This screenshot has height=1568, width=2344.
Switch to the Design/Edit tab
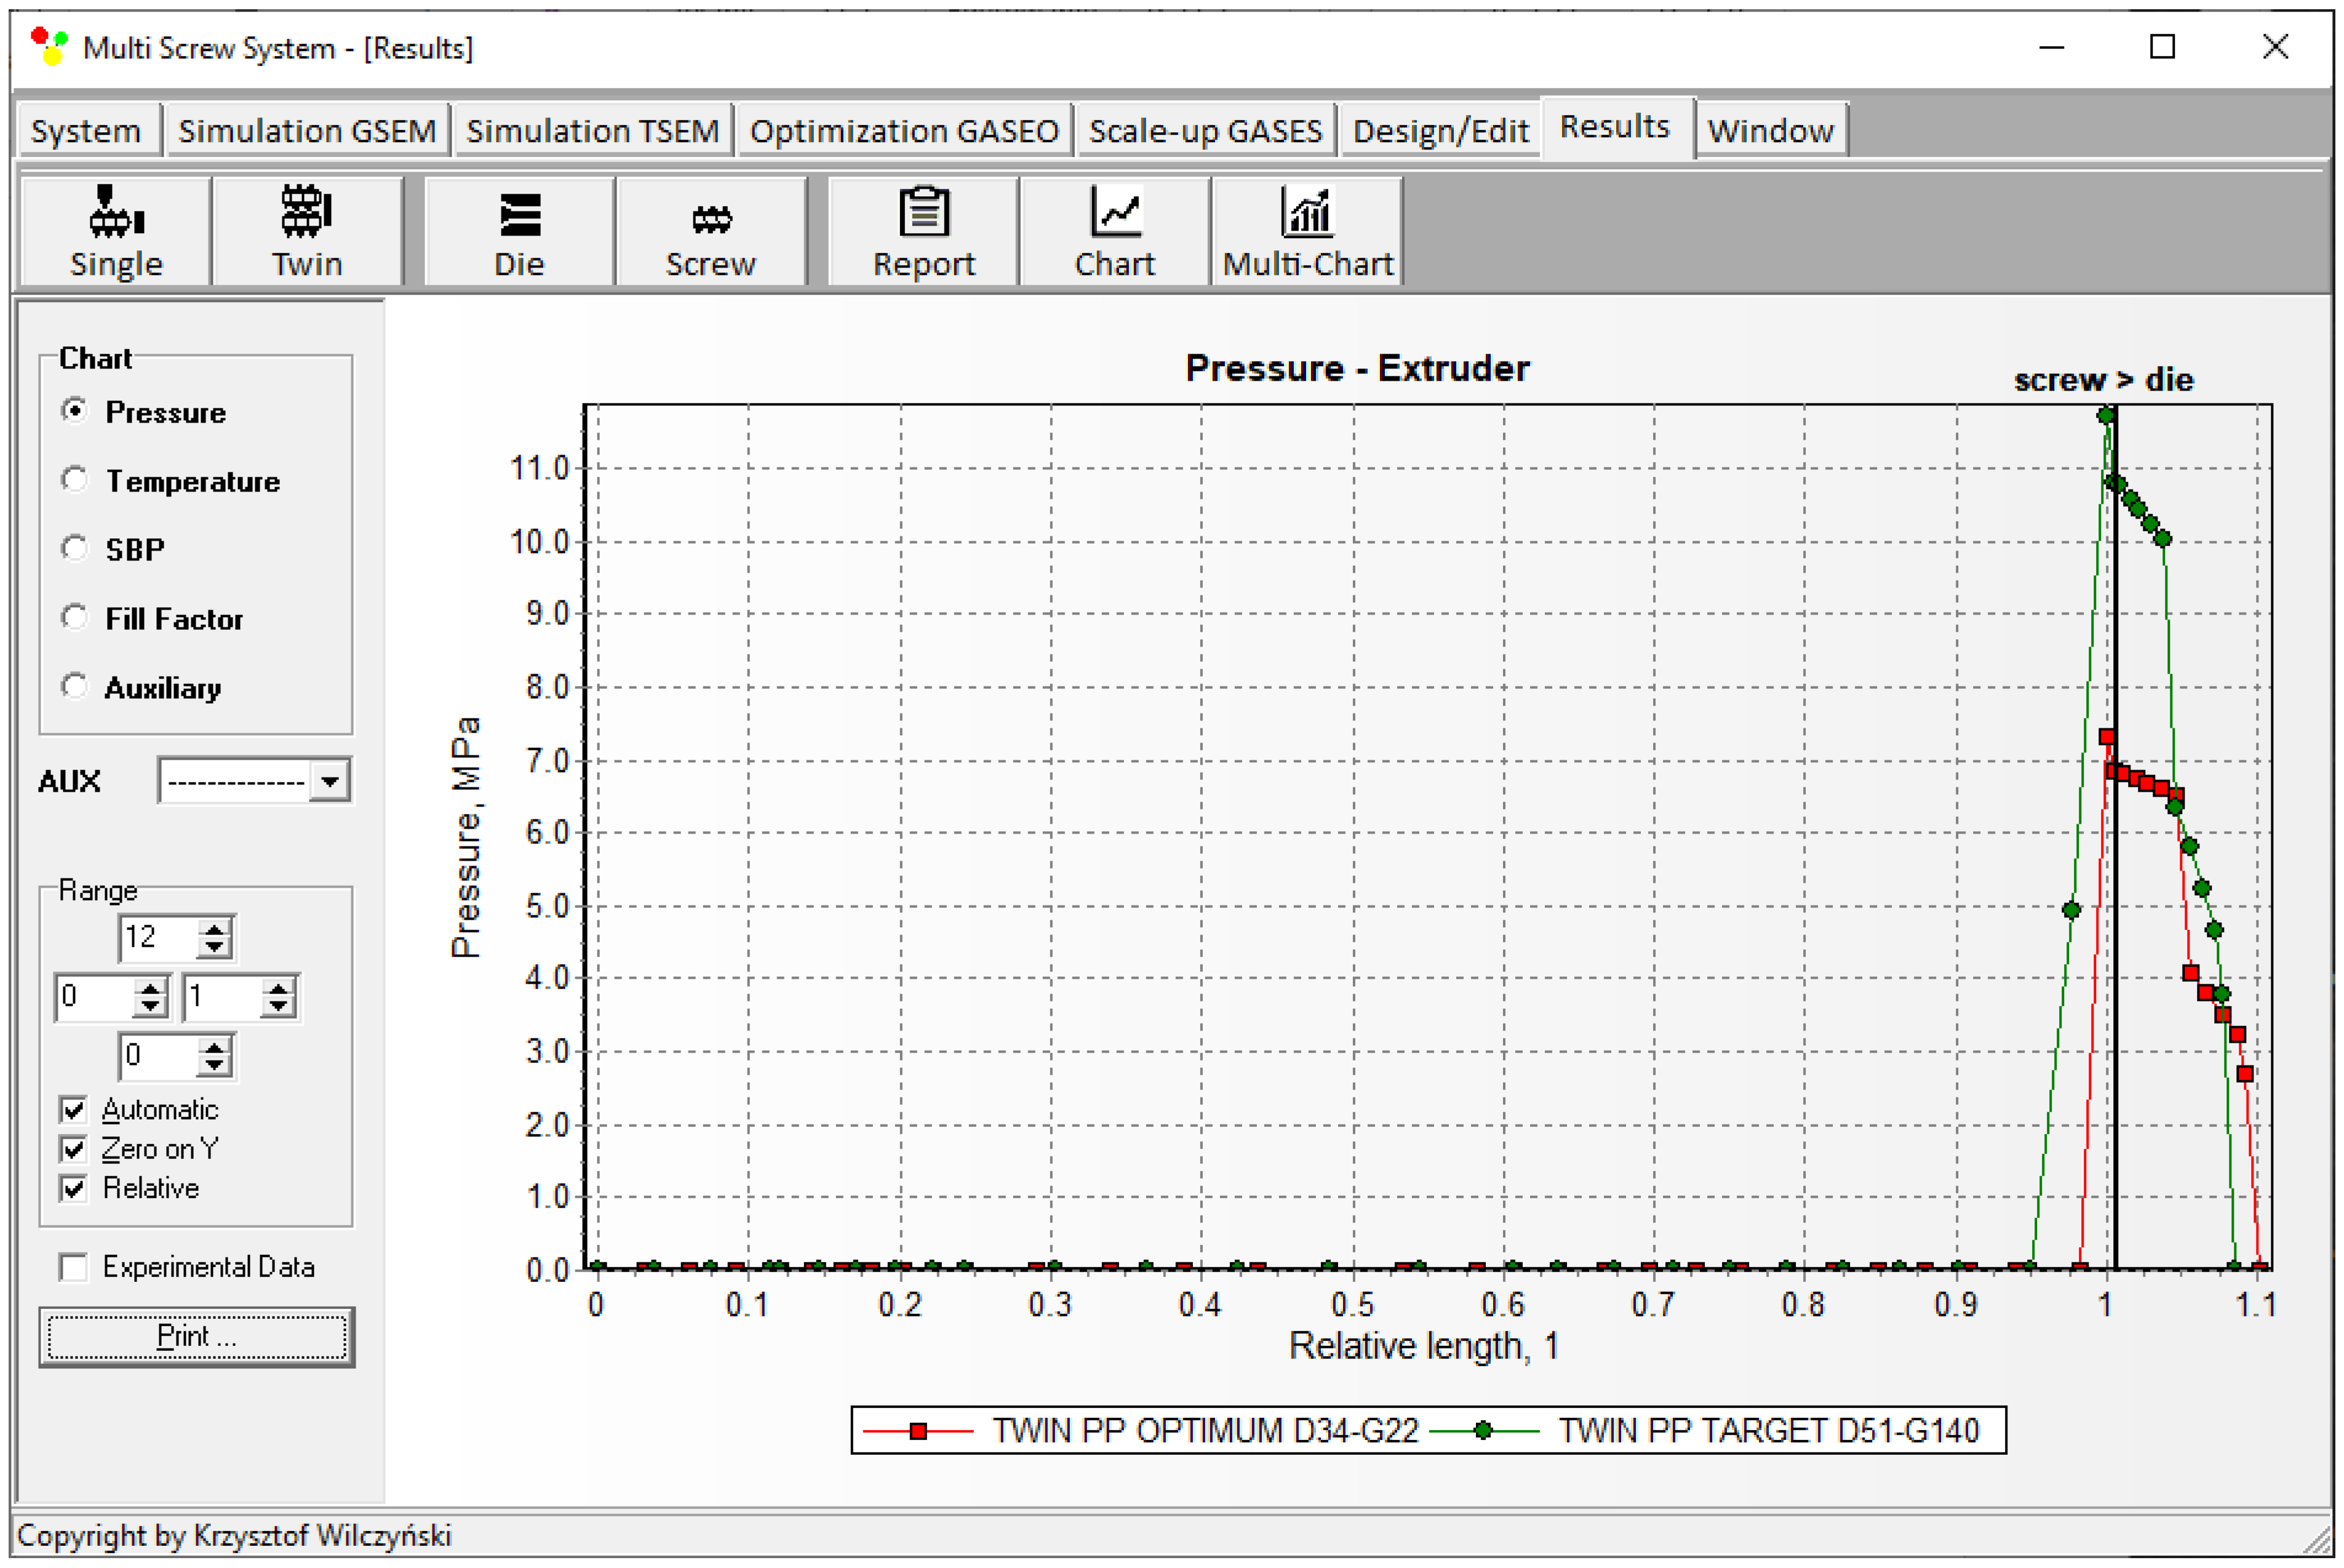(x=1440, y=131)
